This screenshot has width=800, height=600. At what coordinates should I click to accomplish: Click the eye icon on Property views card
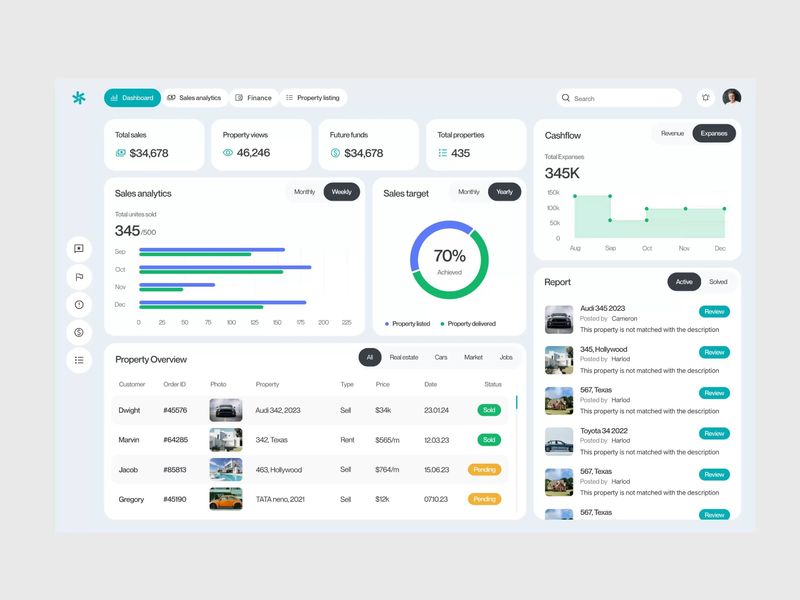pos(228,153)
